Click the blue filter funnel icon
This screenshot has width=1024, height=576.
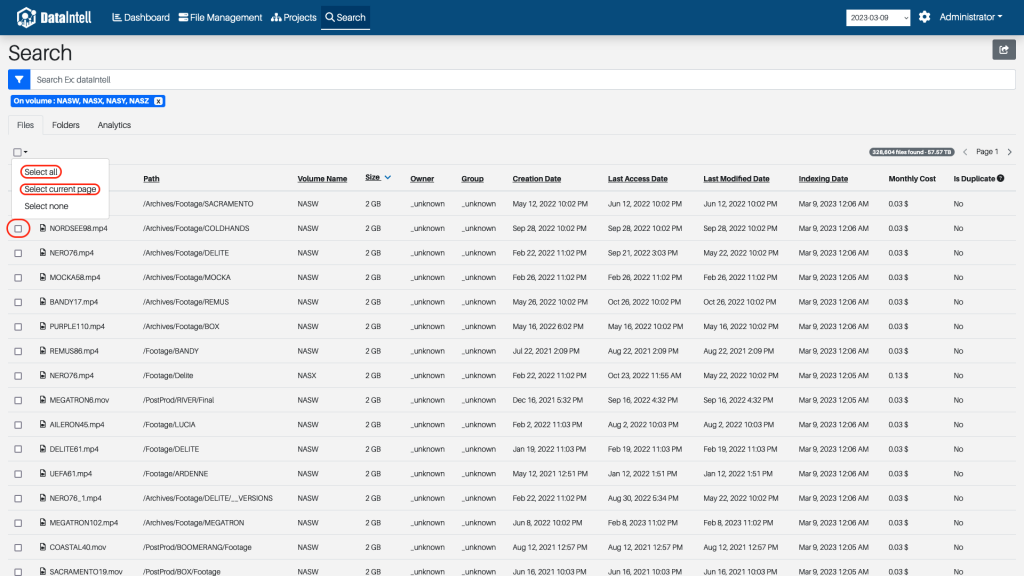pyautogui.click(x=19, y=80)
